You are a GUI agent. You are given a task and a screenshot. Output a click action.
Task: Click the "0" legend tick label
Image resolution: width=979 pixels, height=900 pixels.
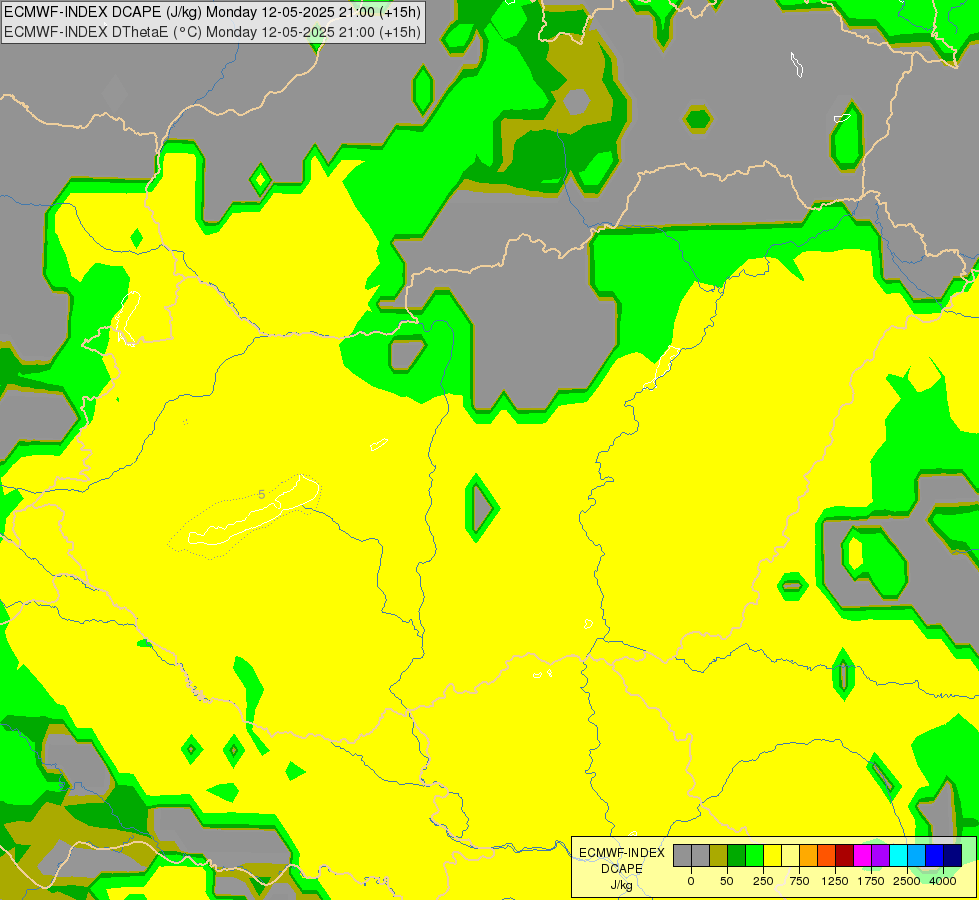(691, 881)
